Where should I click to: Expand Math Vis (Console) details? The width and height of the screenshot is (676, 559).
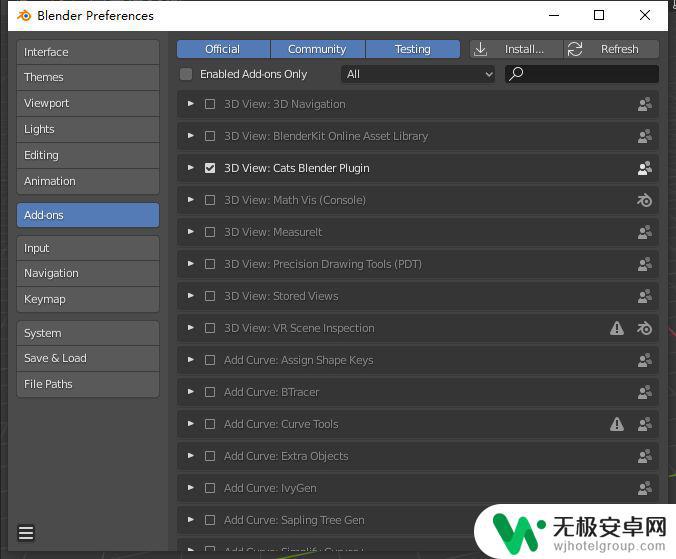tap(191, 200)
